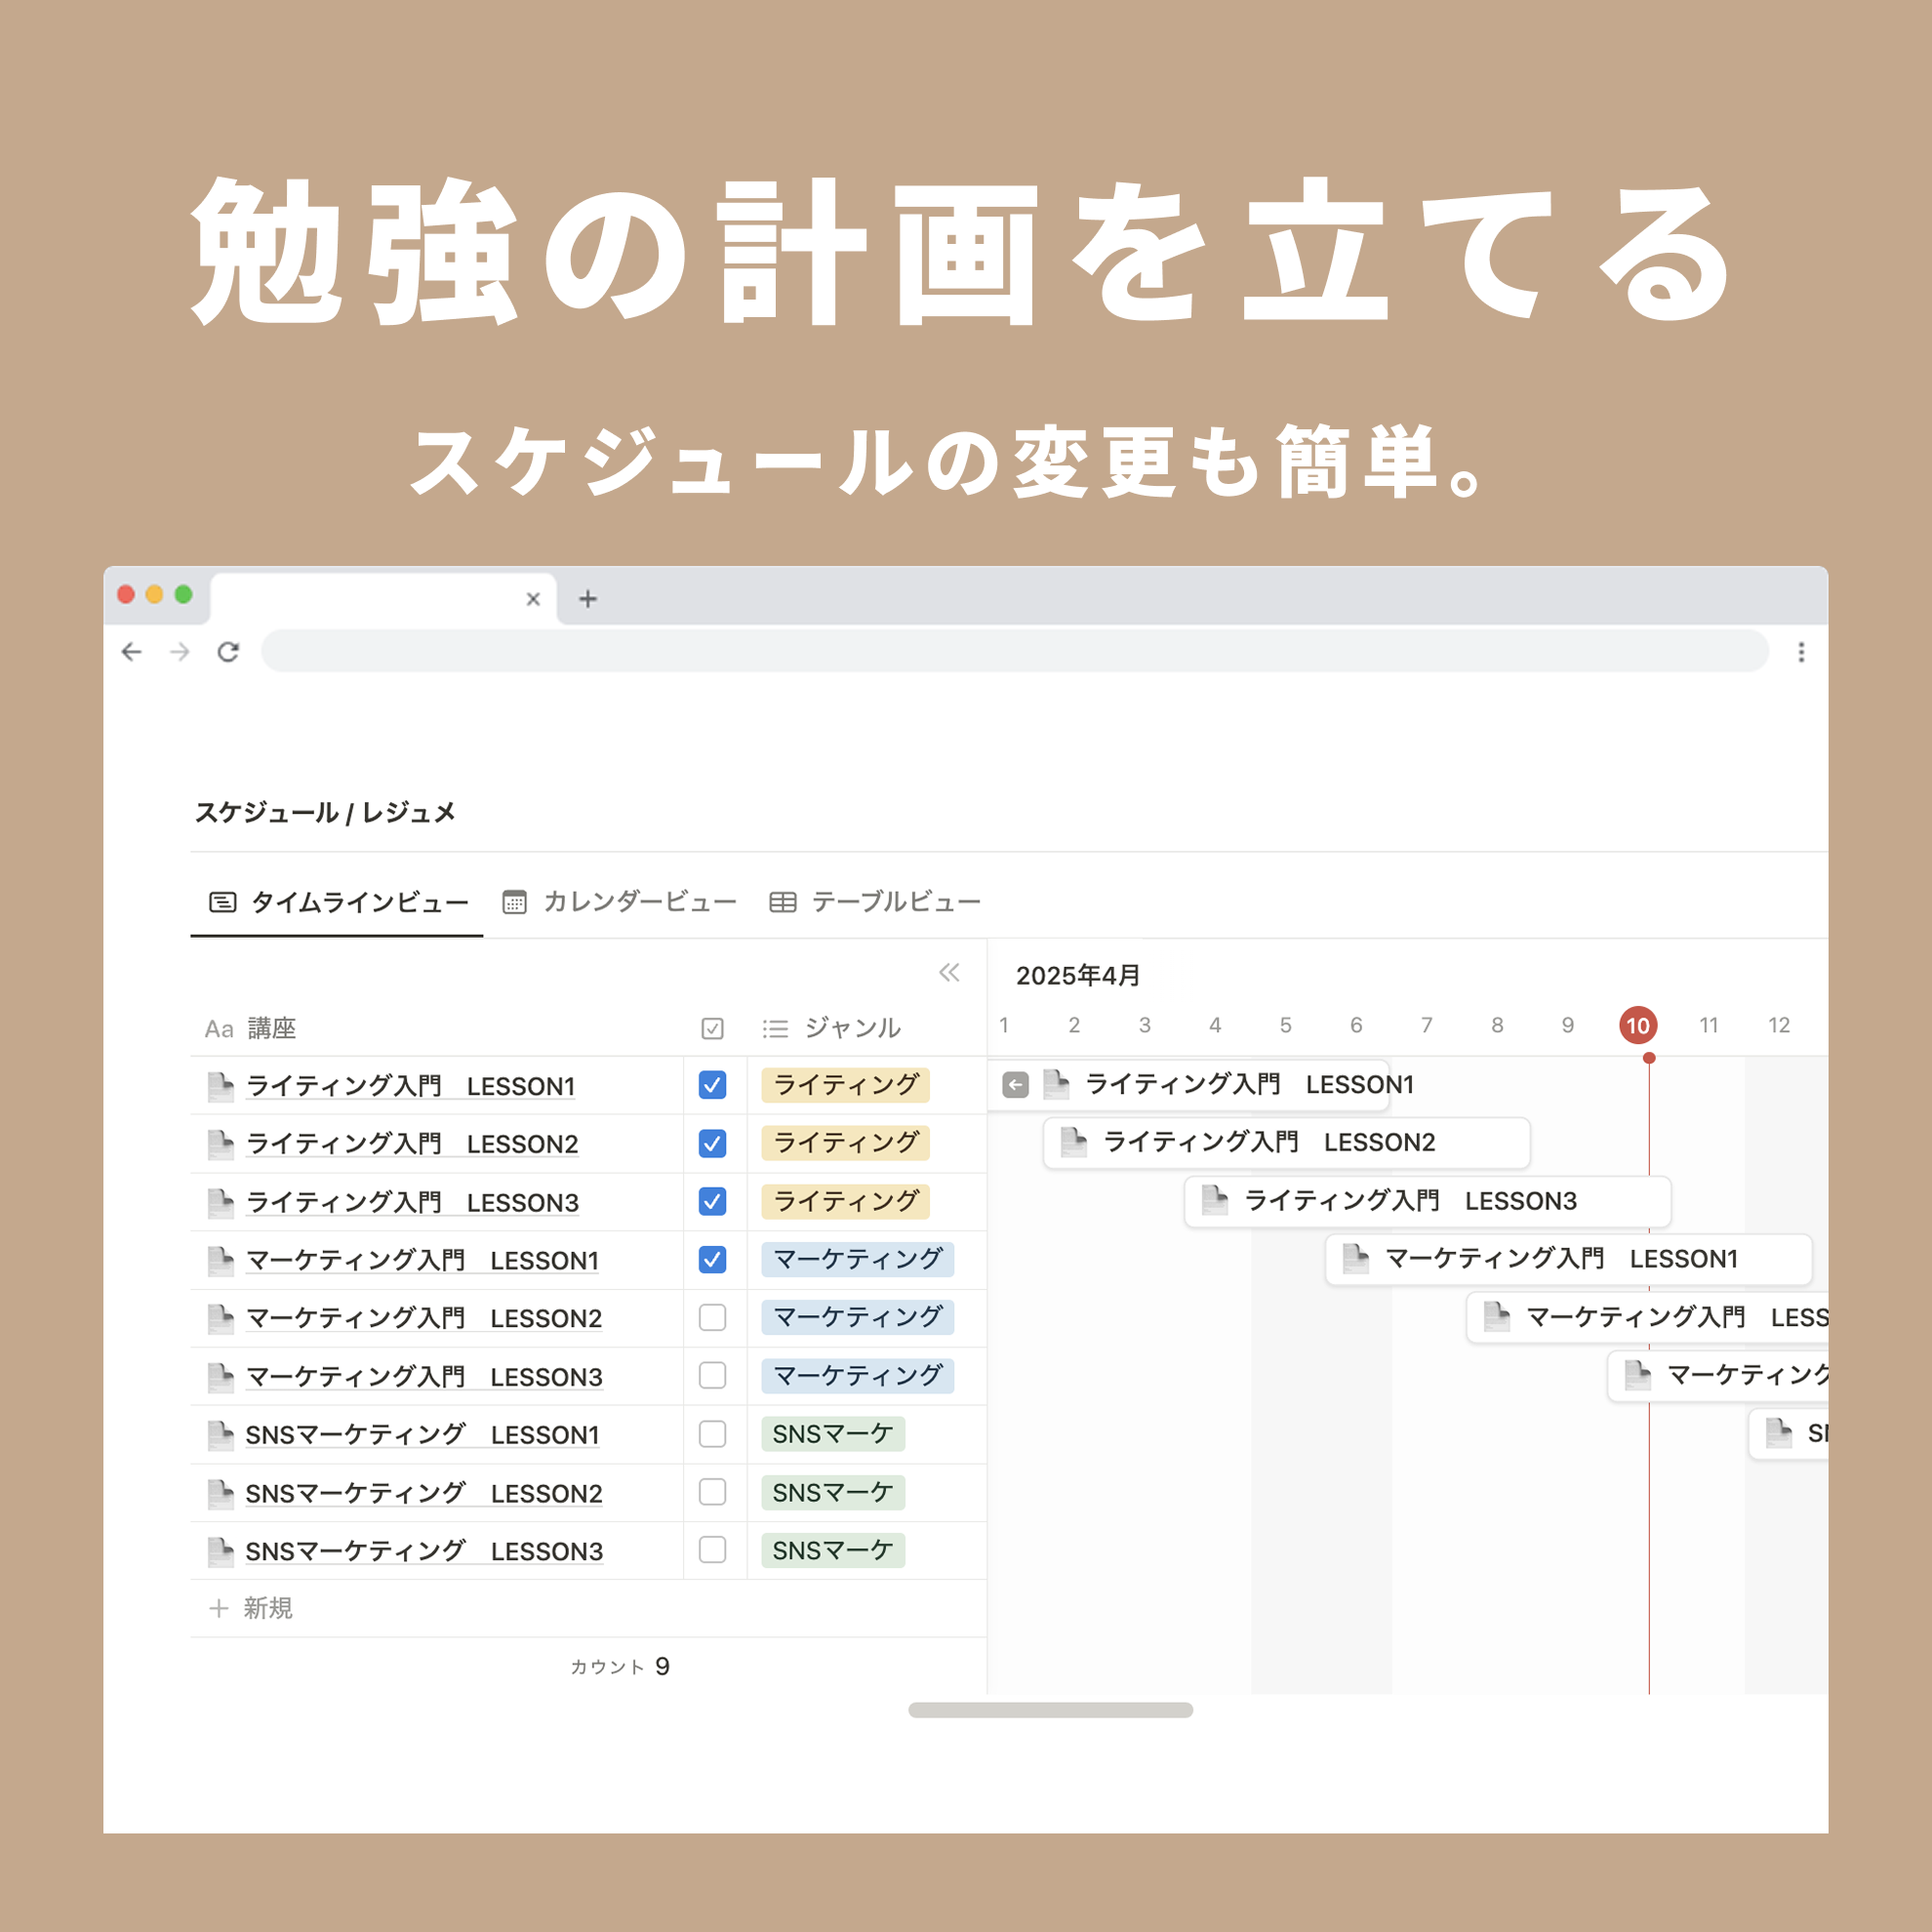The height and width of the screenshot is (1932, 1932).
Task: Open the マーケティング入門 LESSON3 page link
Action: (x=424, y=1377)
